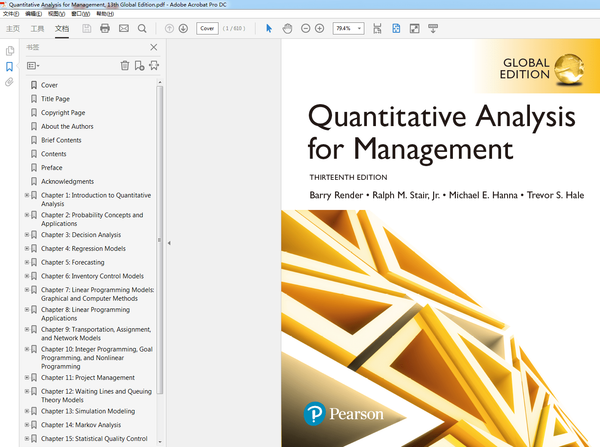
Task: Switch to the Tools tab
Action: point(37,29)
